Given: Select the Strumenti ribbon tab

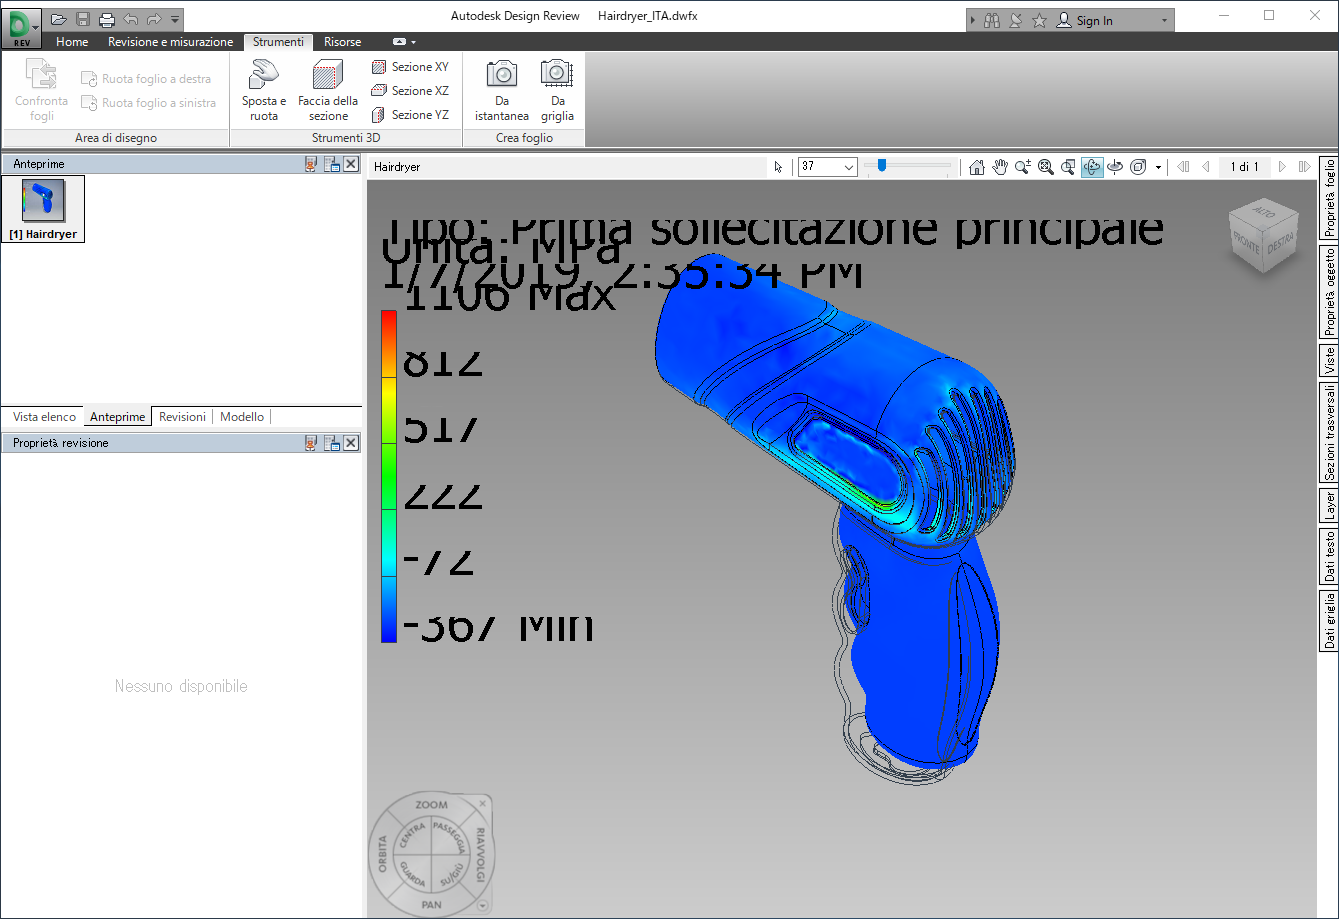Looking at the screenshot, I should [278, 42].
